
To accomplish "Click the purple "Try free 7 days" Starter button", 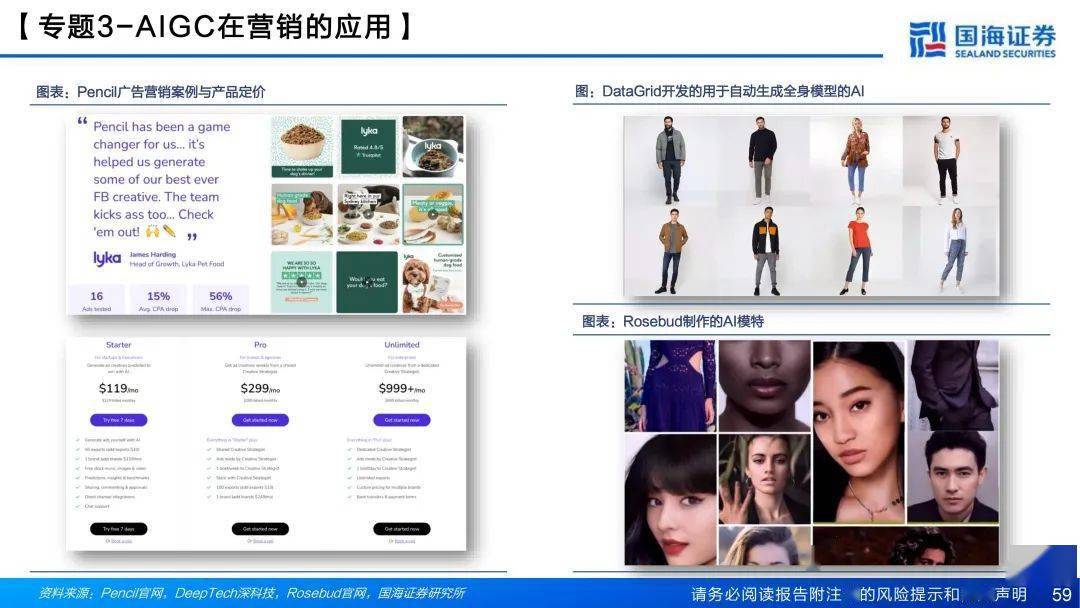I will [x=118, y=420].
